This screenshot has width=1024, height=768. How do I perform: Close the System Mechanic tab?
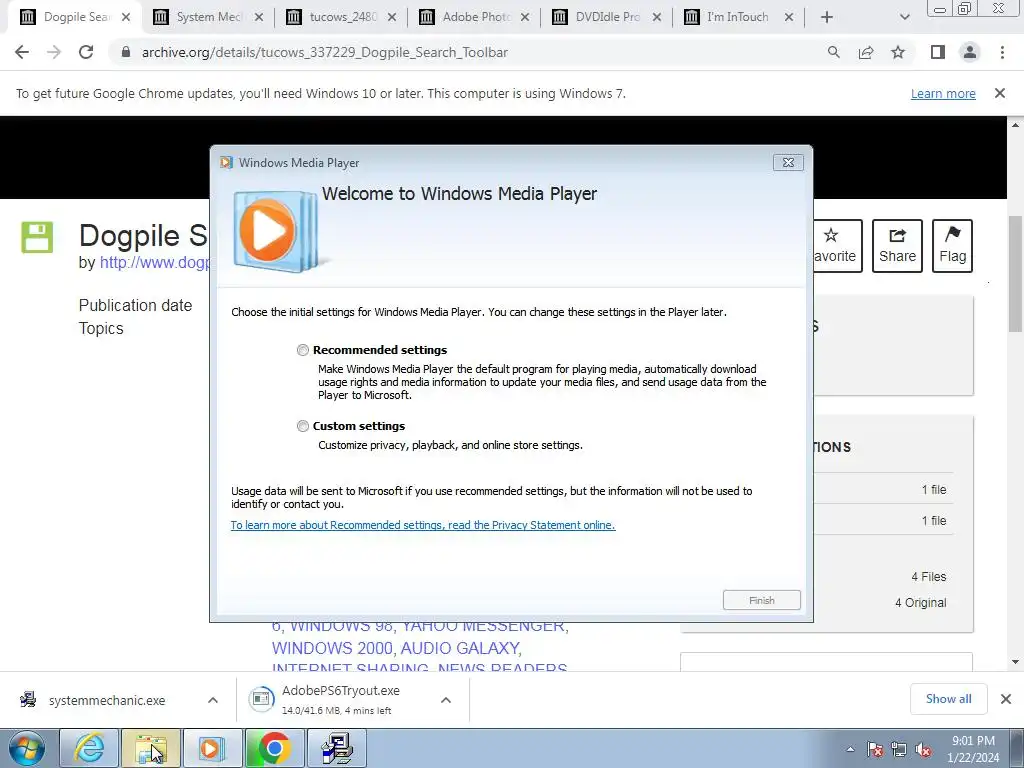click(x=259, y=18)
